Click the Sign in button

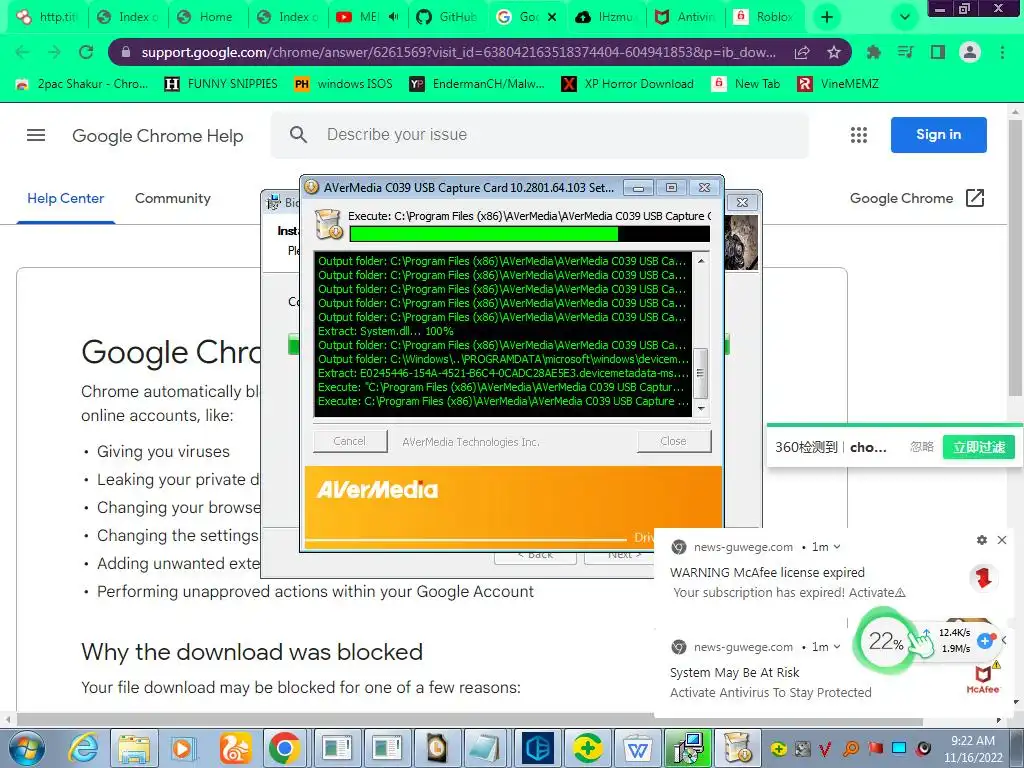pyautogui.click(x=938, y=135)
